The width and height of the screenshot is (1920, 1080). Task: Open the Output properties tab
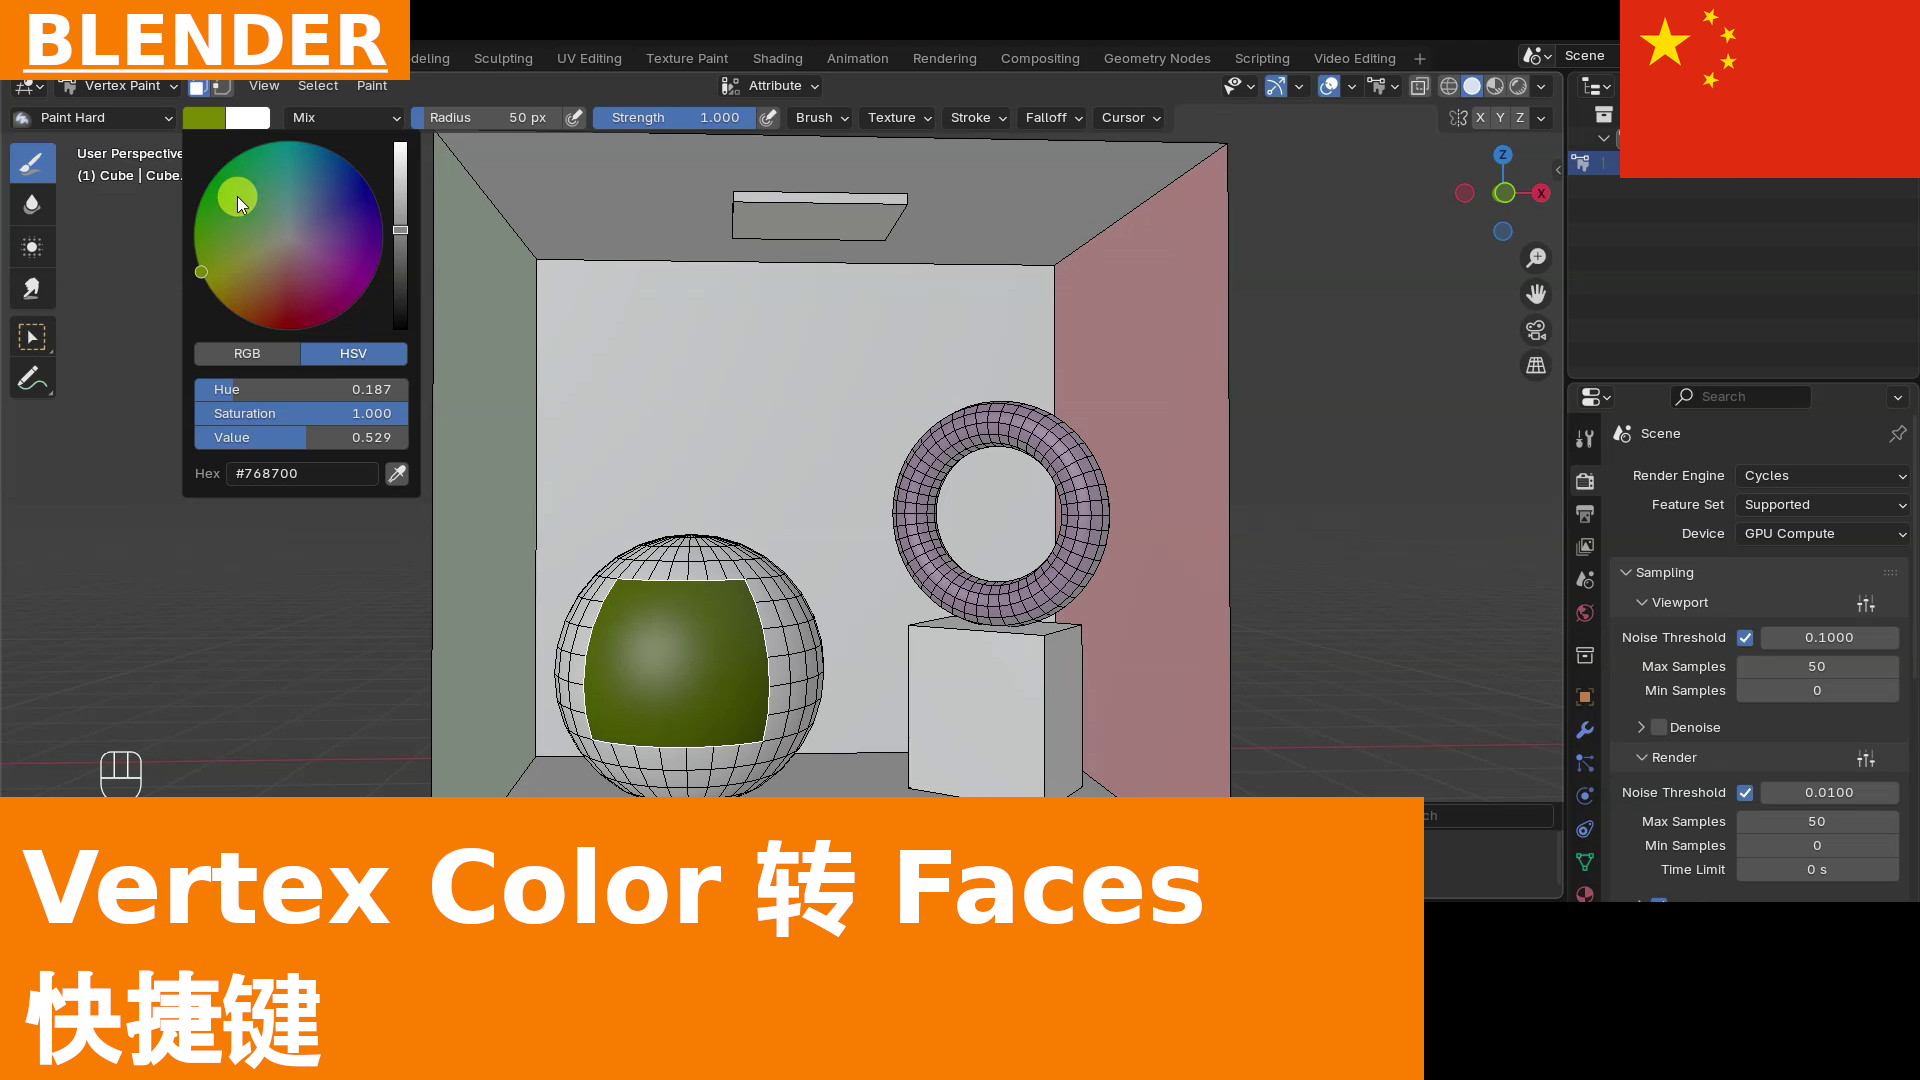coord(1585,514)
